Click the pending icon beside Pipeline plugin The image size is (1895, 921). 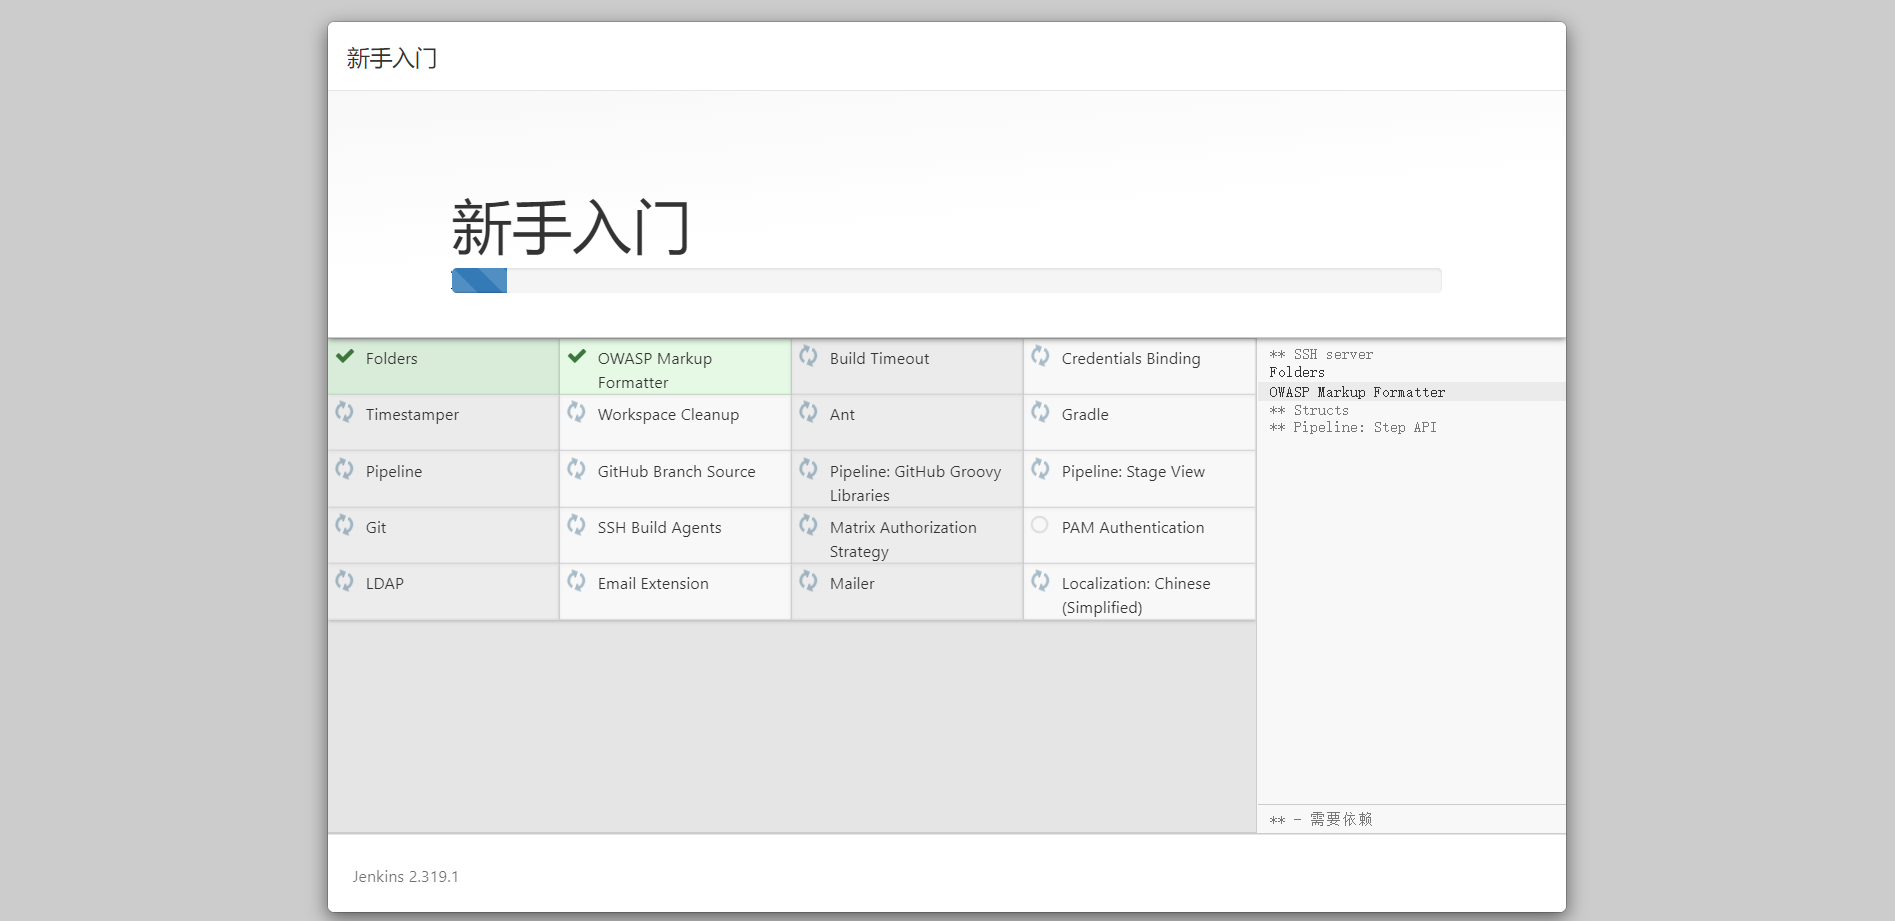pos(344,468)
